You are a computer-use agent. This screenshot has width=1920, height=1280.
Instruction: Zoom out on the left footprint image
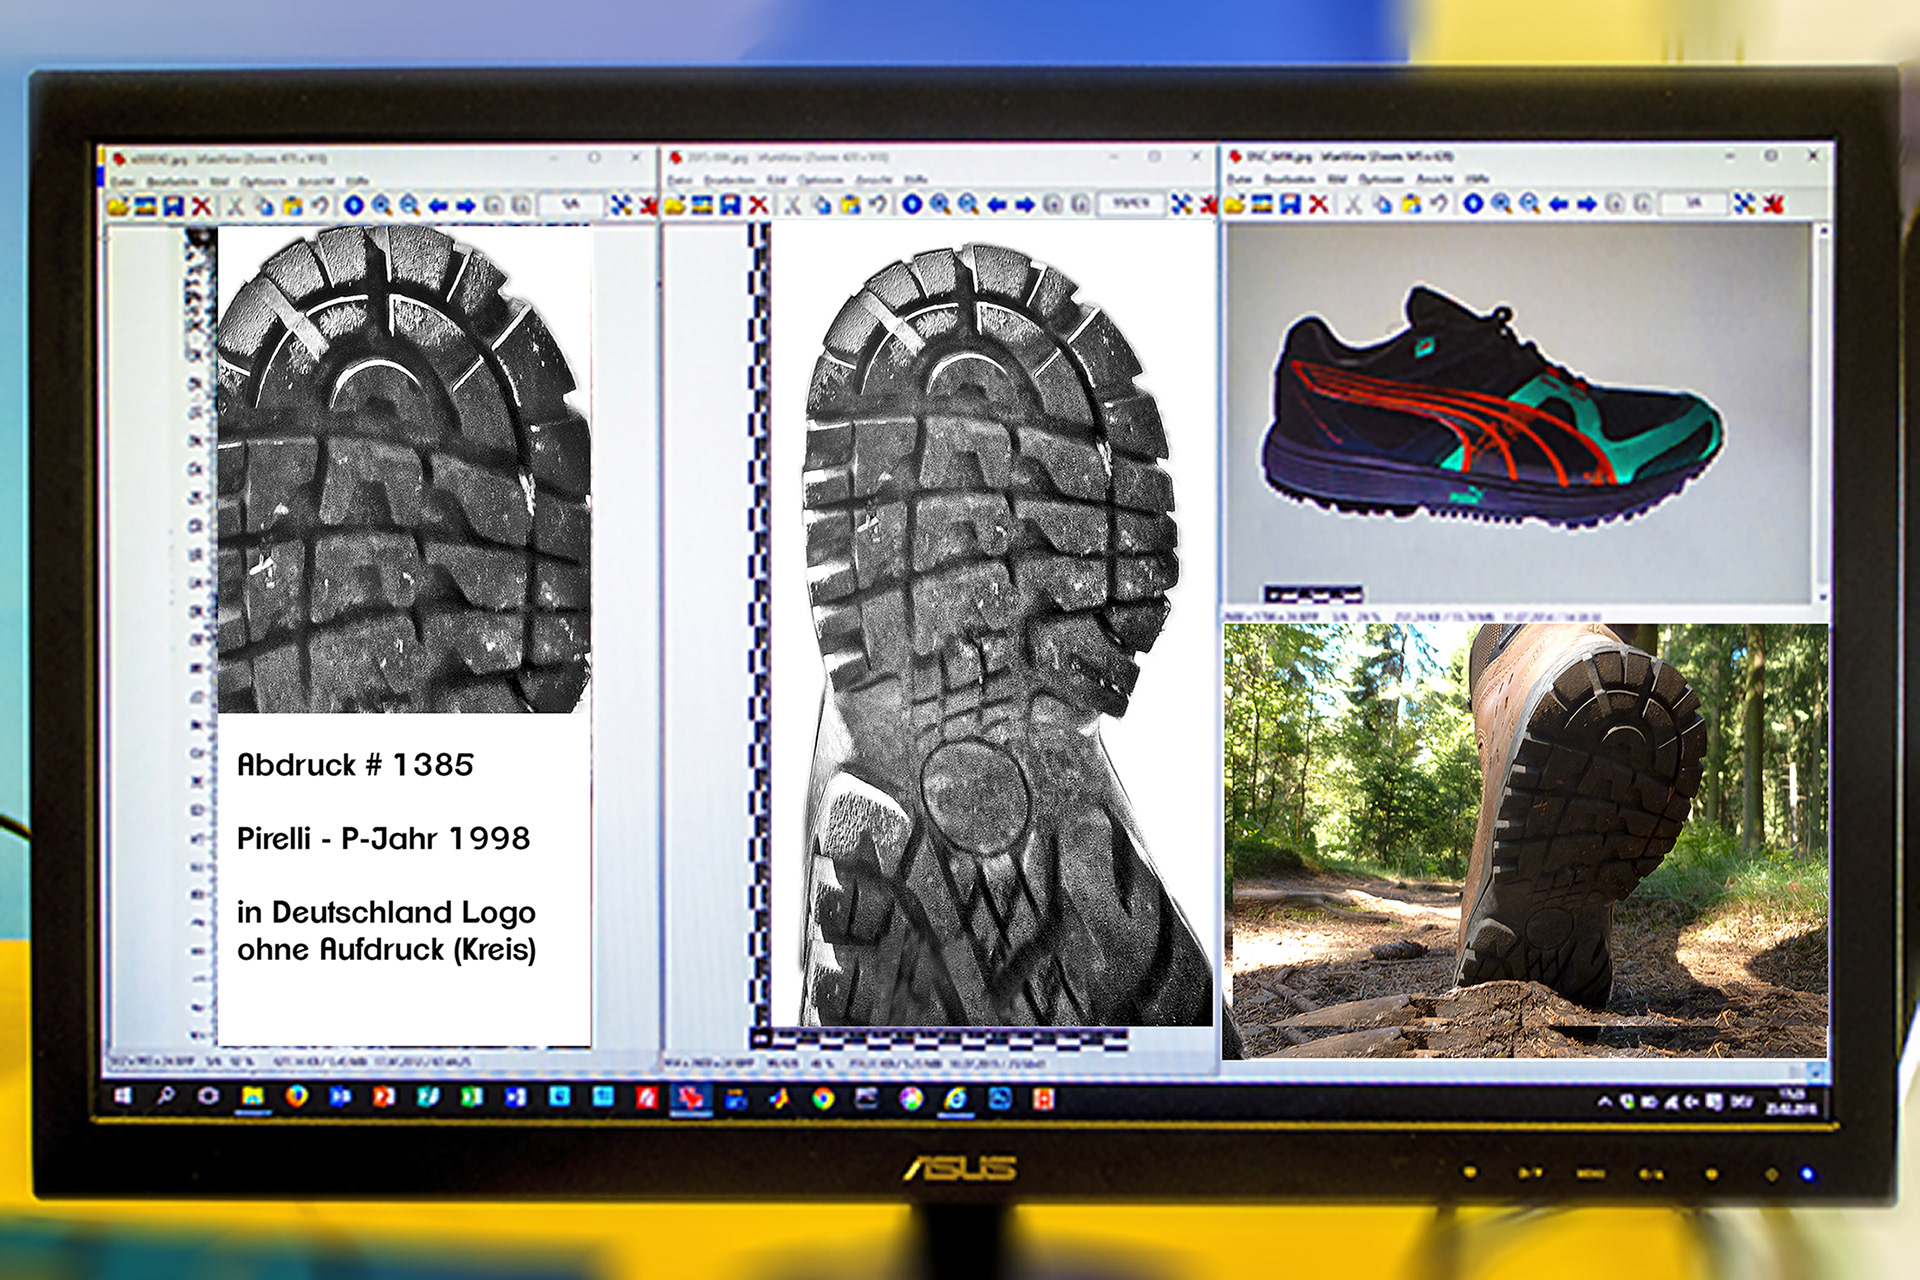pos(410,205)
